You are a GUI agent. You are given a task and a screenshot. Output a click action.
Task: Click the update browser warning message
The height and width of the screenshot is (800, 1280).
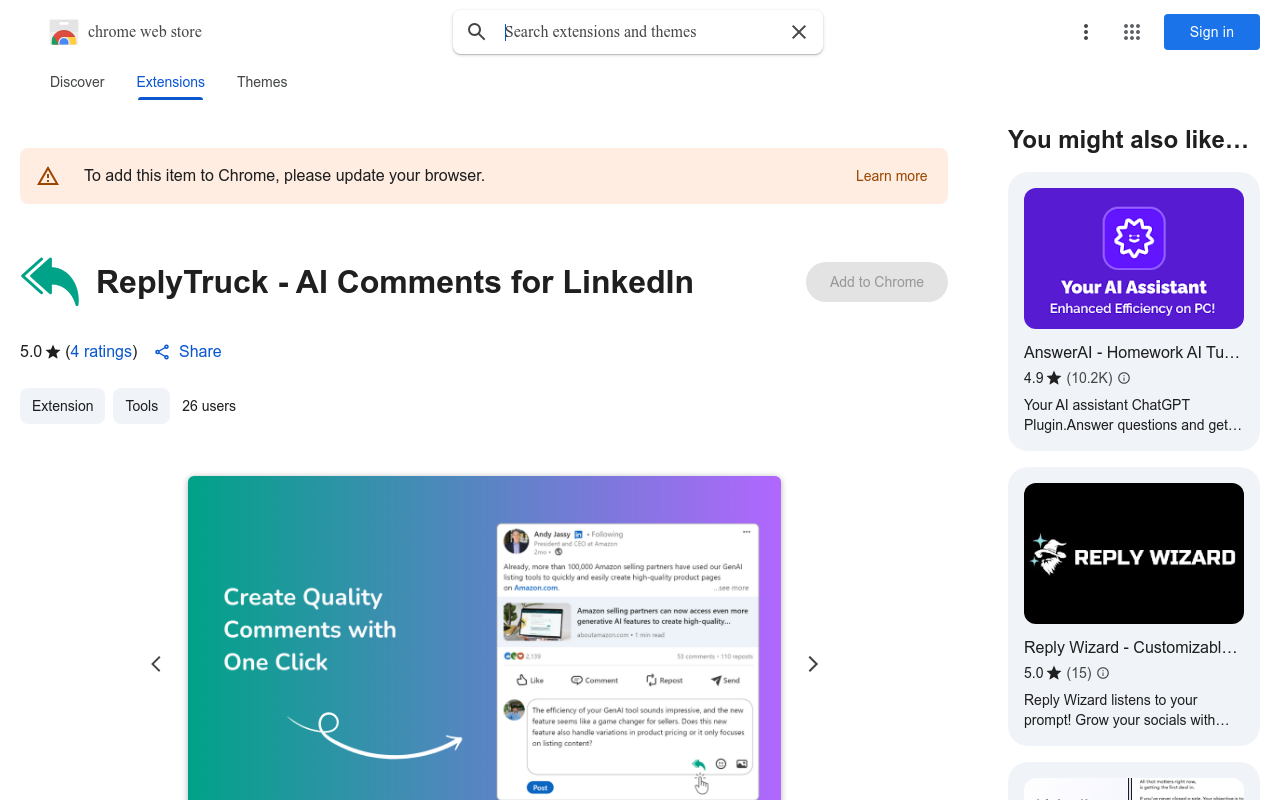(x=285, y=176)
